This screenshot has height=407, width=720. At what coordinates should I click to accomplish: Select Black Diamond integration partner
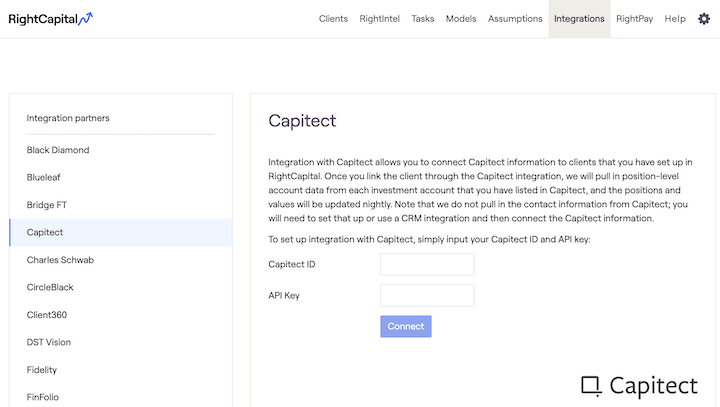[x=58, y=150]
